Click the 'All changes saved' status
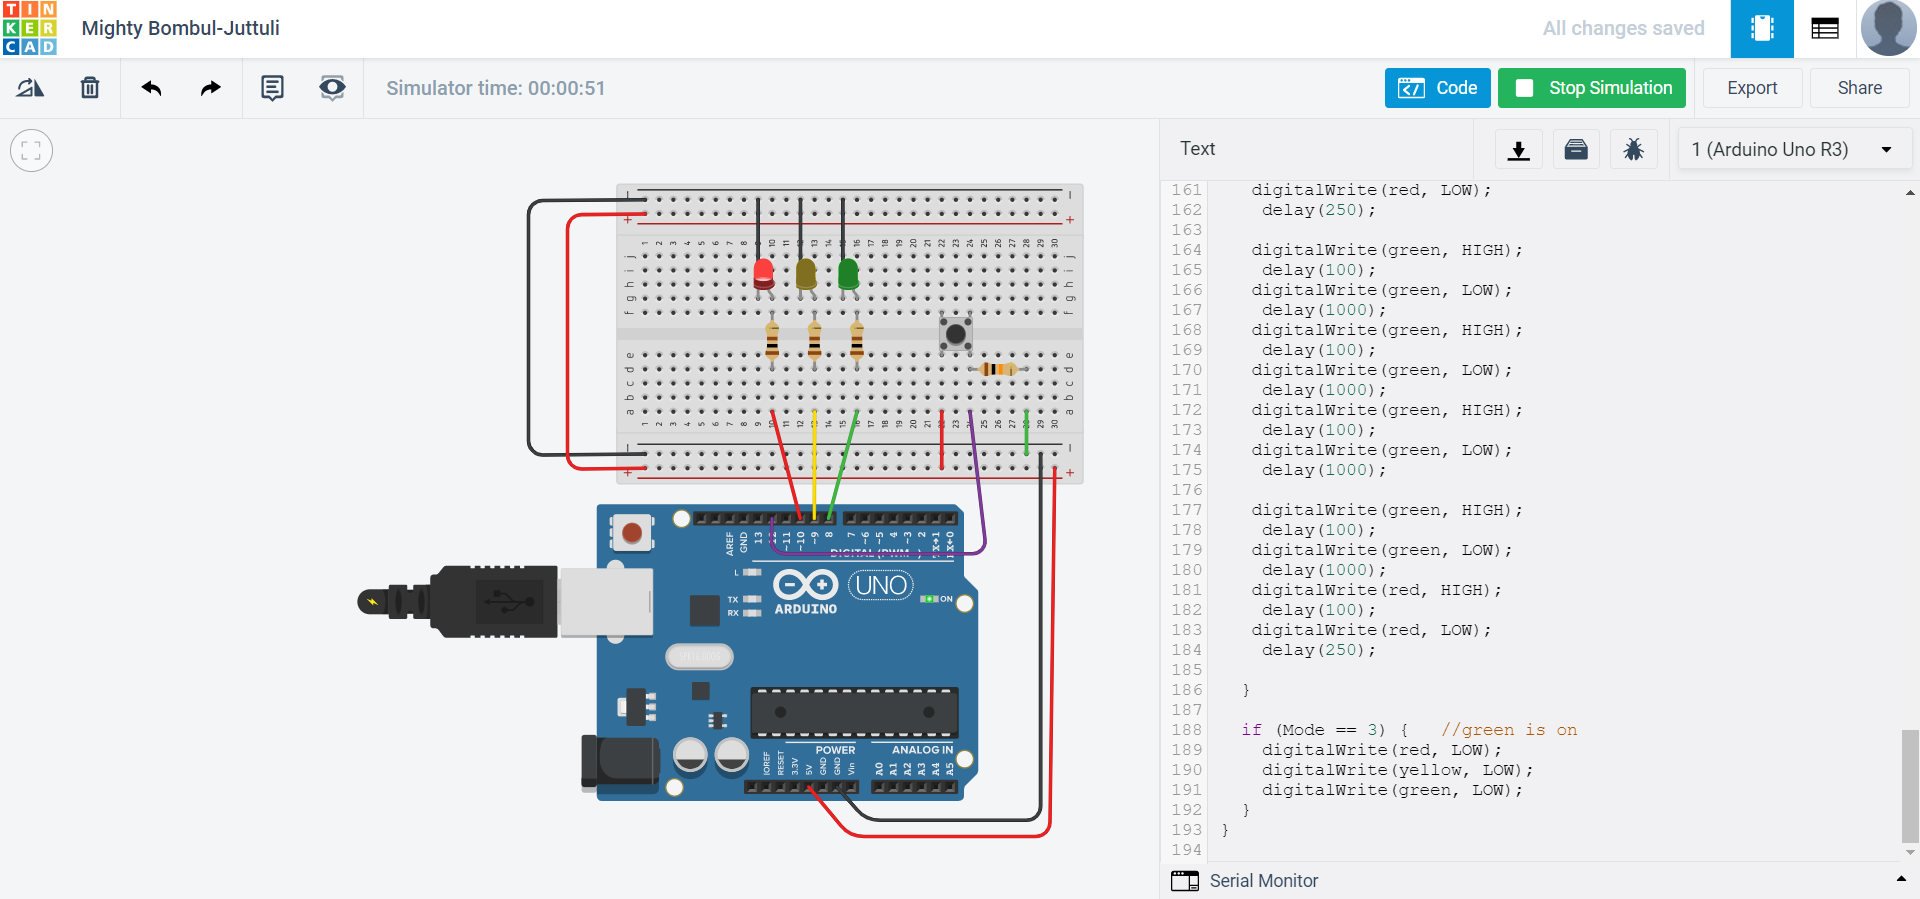 point(1623,28)
